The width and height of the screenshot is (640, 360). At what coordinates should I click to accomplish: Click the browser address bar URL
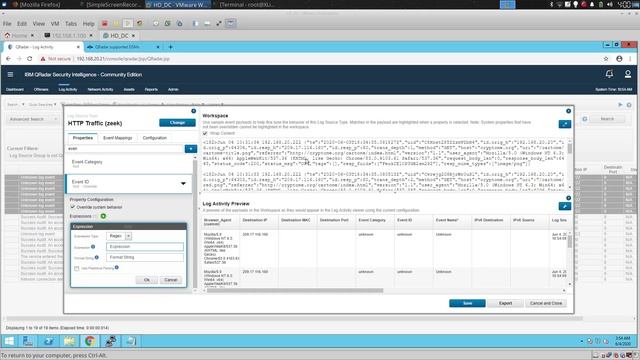pyautogui.click(x=123, y=59)
